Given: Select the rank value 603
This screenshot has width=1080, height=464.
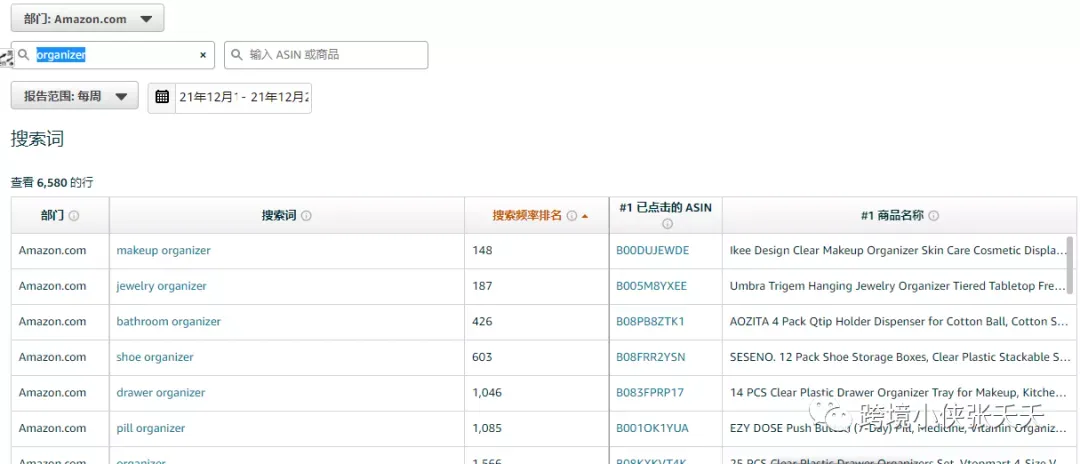Looking at the screenshot, I should 482,357.
